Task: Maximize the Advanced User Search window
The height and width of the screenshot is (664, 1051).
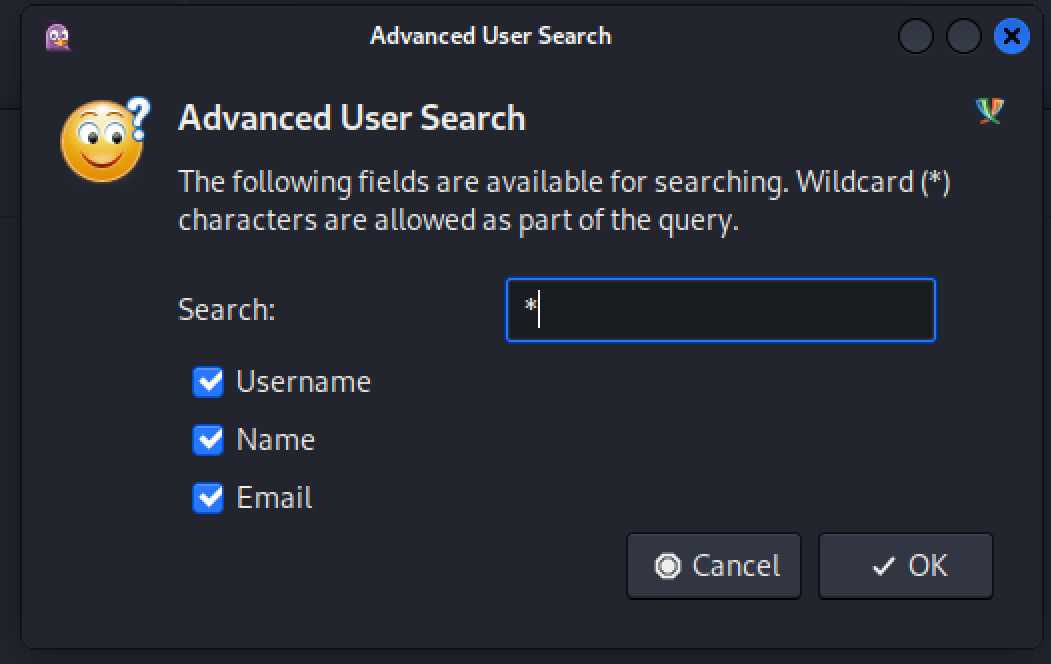Action: [x=964, y=37]
